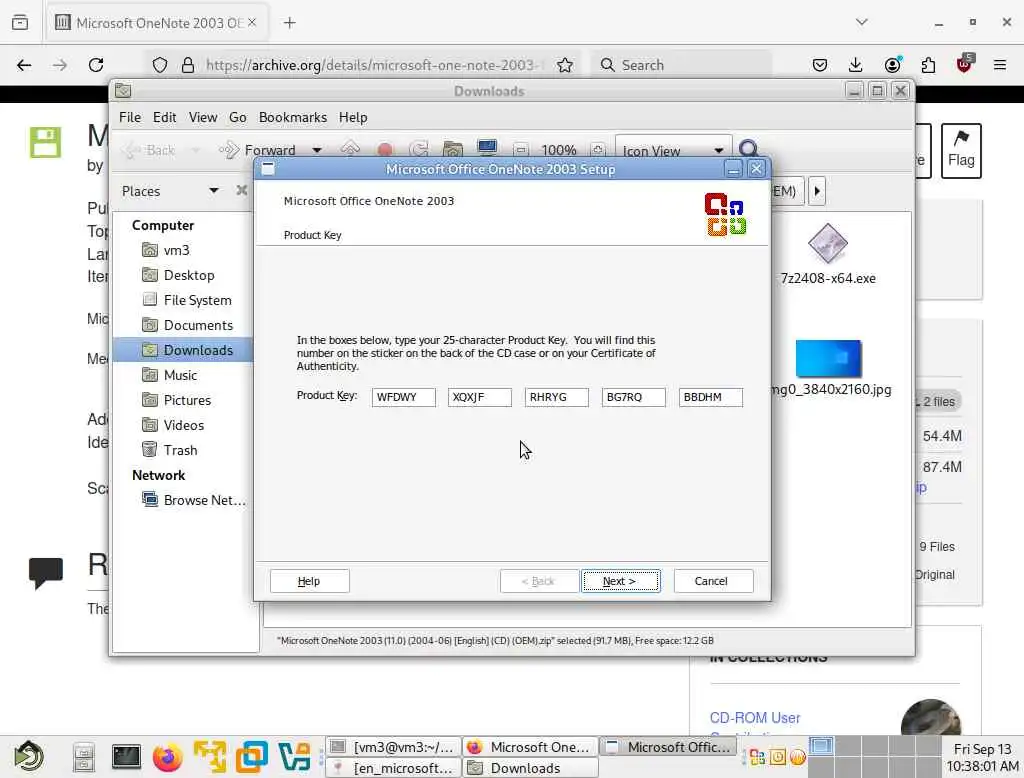Open Help menu in Downloads window
1024x778 pixels.
click(353, 118)
